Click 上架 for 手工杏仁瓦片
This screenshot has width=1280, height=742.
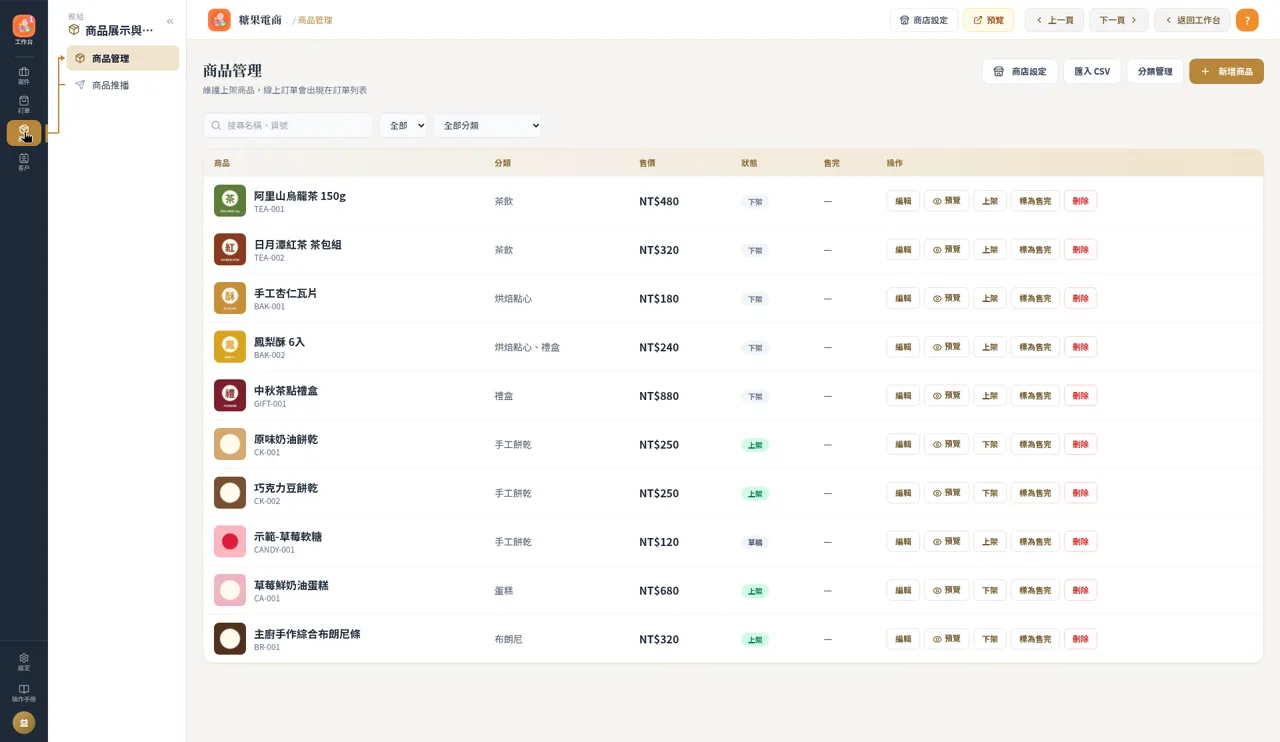click(990, 298)
